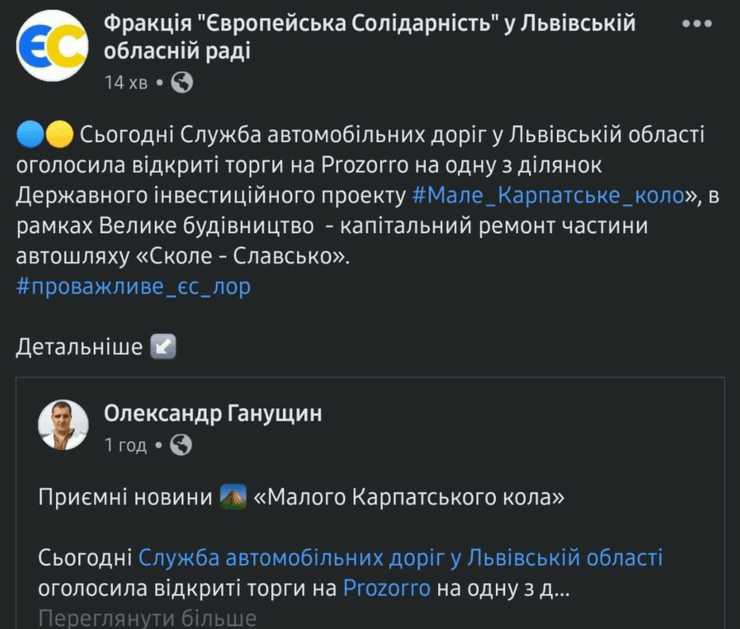Click the ЄС page logo avatar
Screen dimensions: 740x629
[x=52, y=46]
